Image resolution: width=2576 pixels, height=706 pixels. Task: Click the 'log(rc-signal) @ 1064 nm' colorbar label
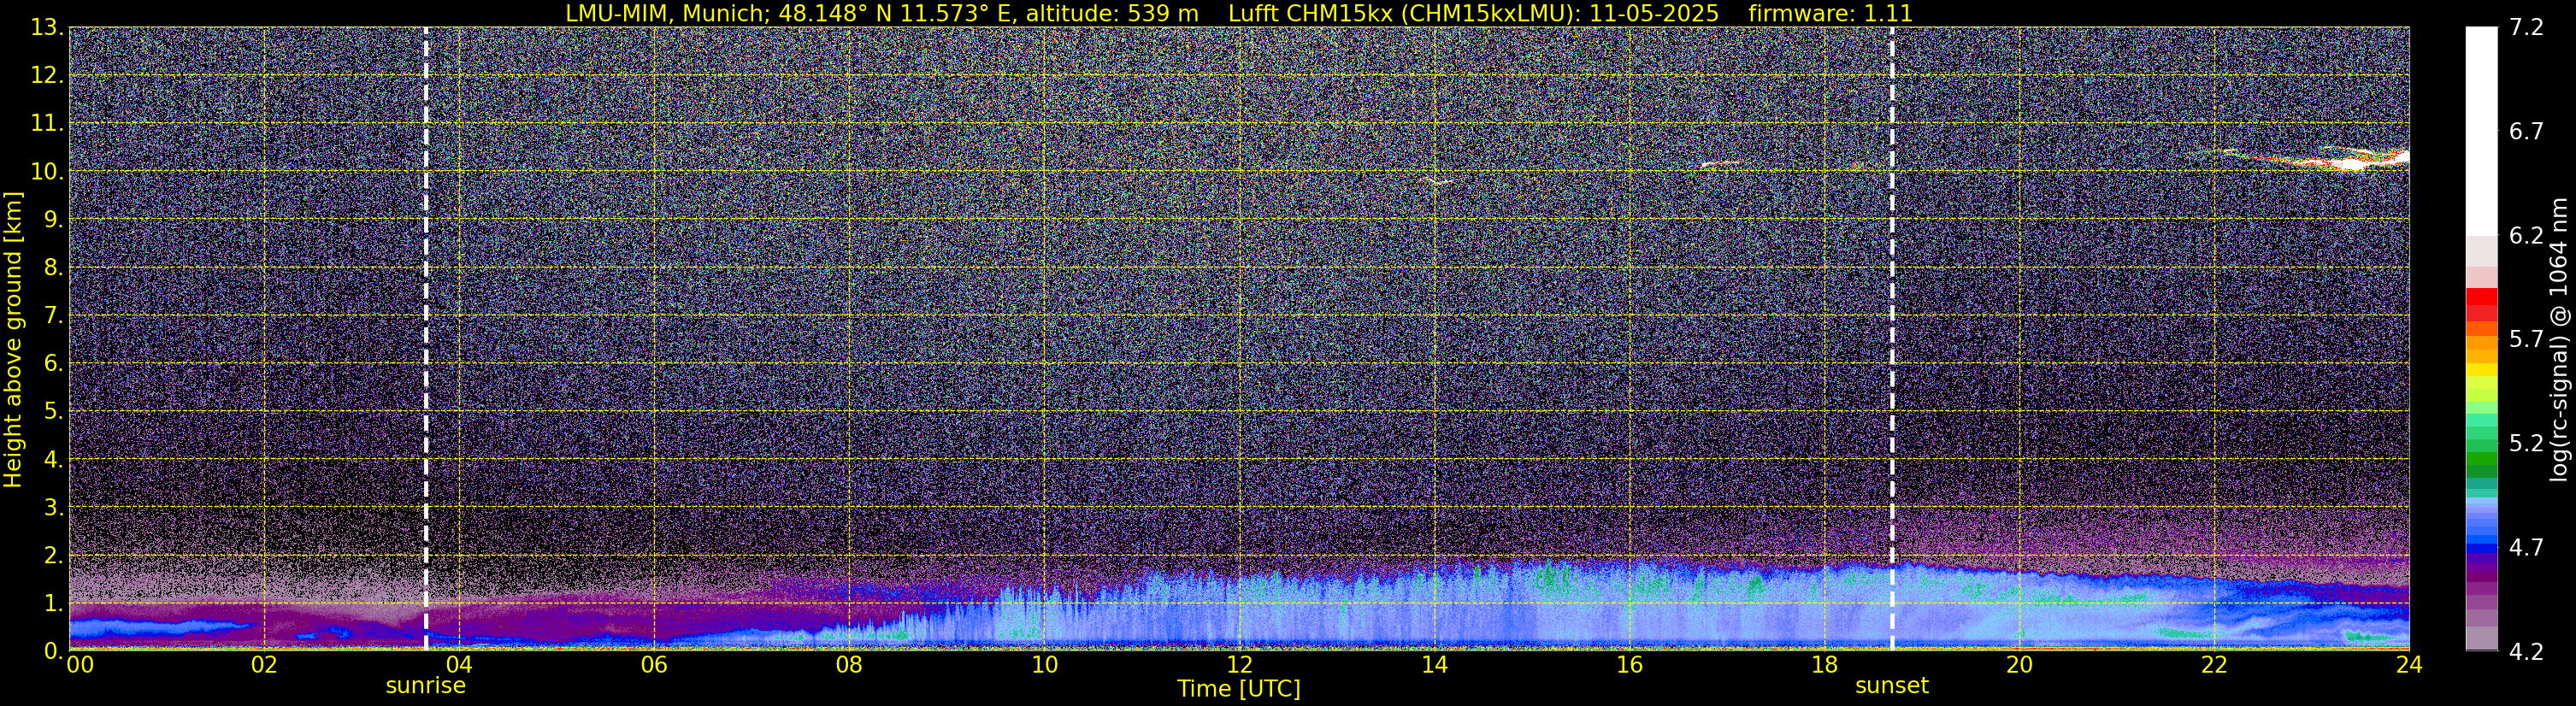coord(2560,339)
